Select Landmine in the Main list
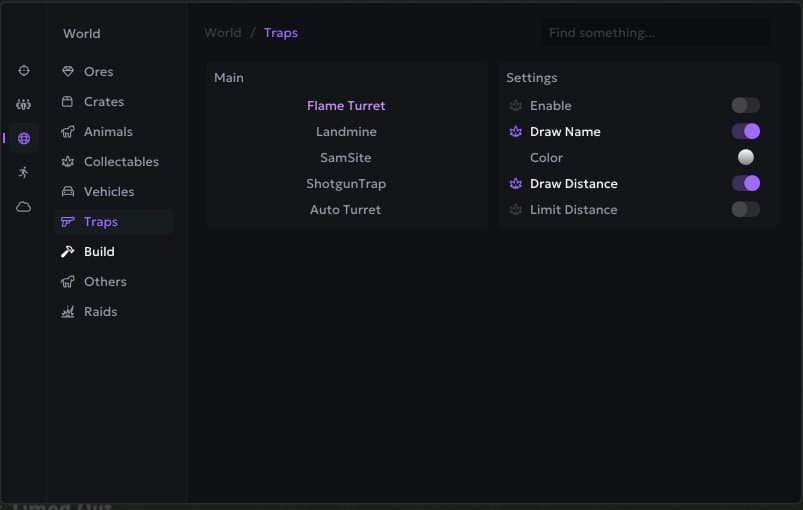The width and height of the screenshot is (803, 510). point(346,132)
